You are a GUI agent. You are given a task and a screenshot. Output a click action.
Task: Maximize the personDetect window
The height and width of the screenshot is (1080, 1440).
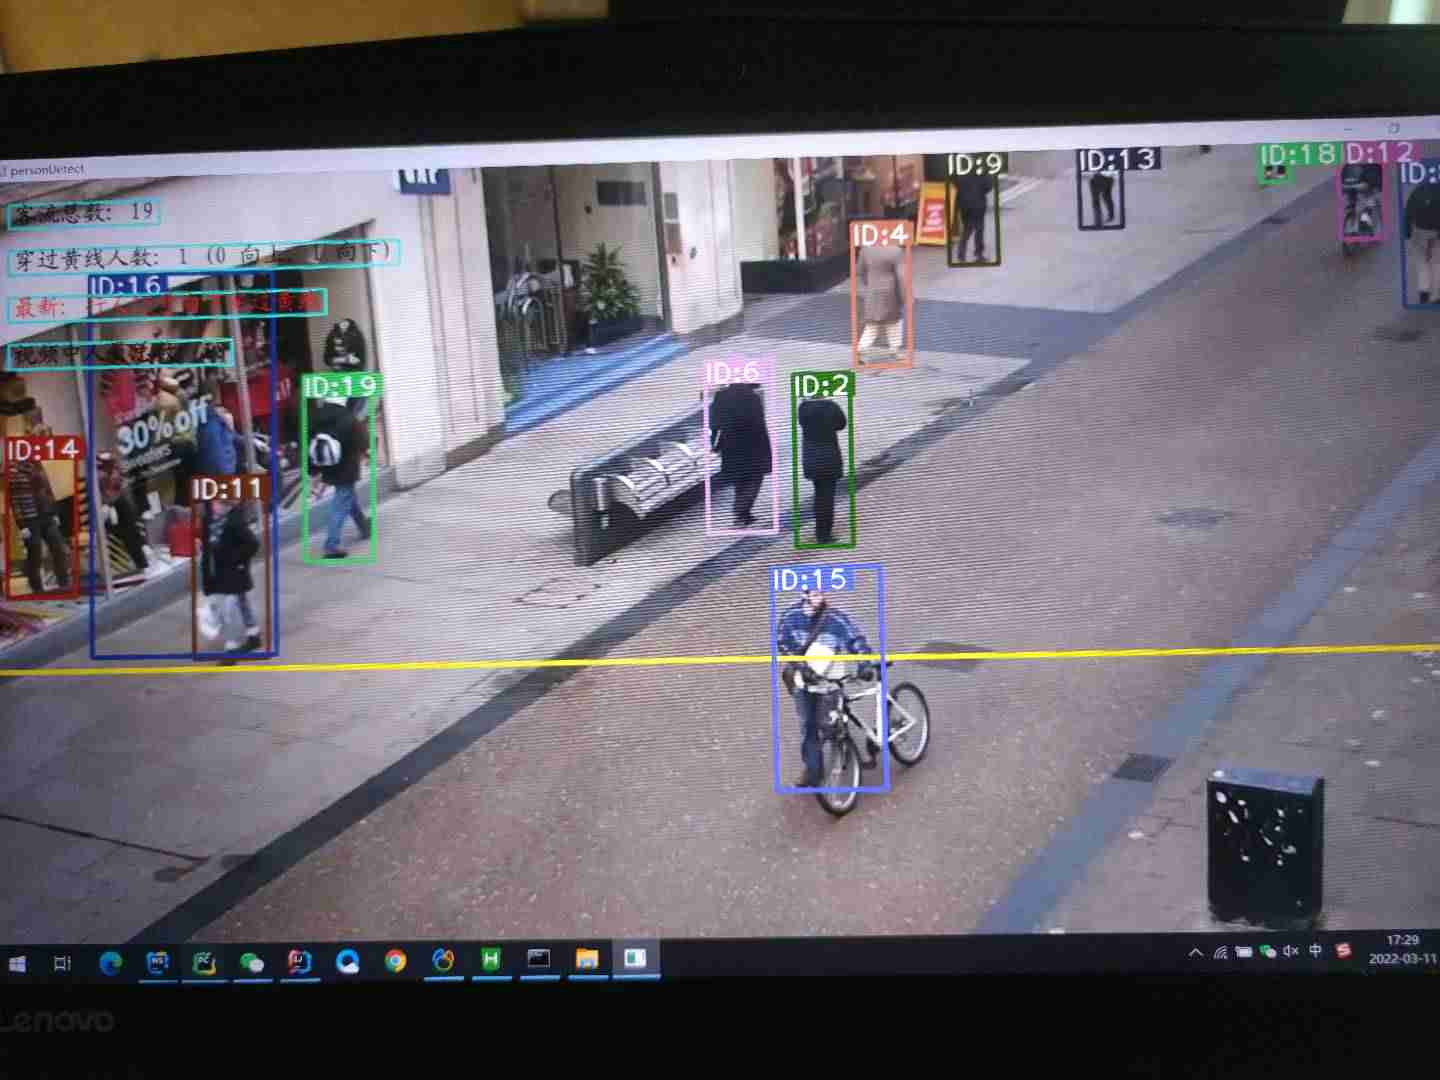pyautogui.click(x=1393, y=128)
